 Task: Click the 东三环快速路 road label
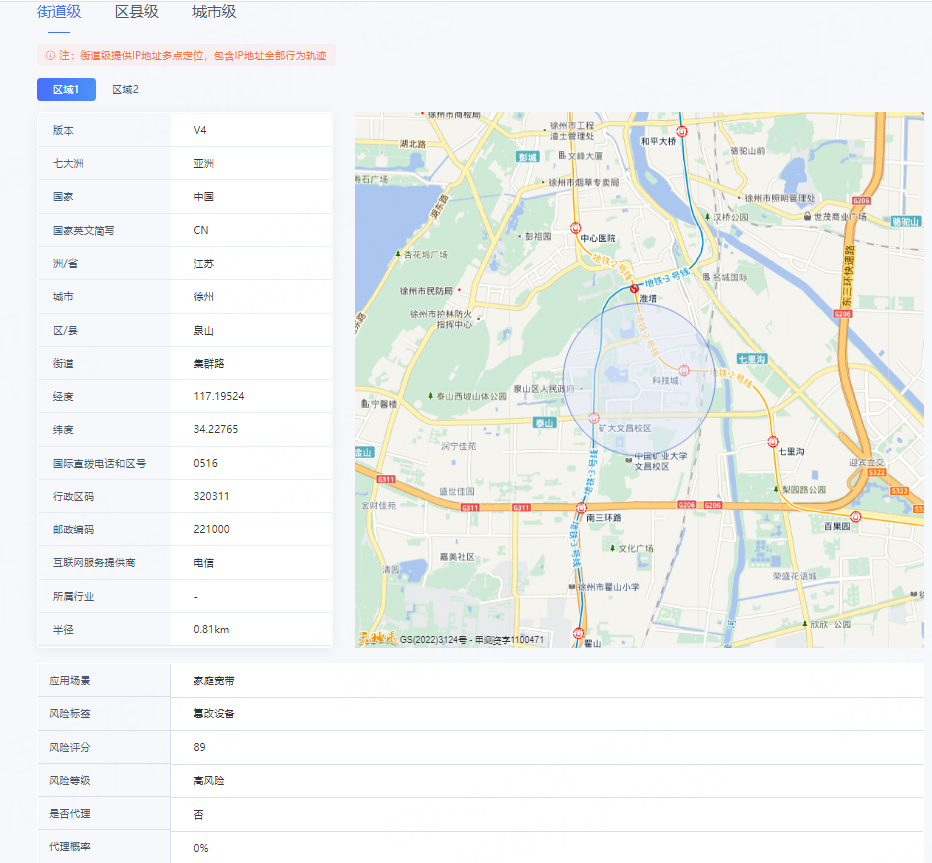coord(848,275)
